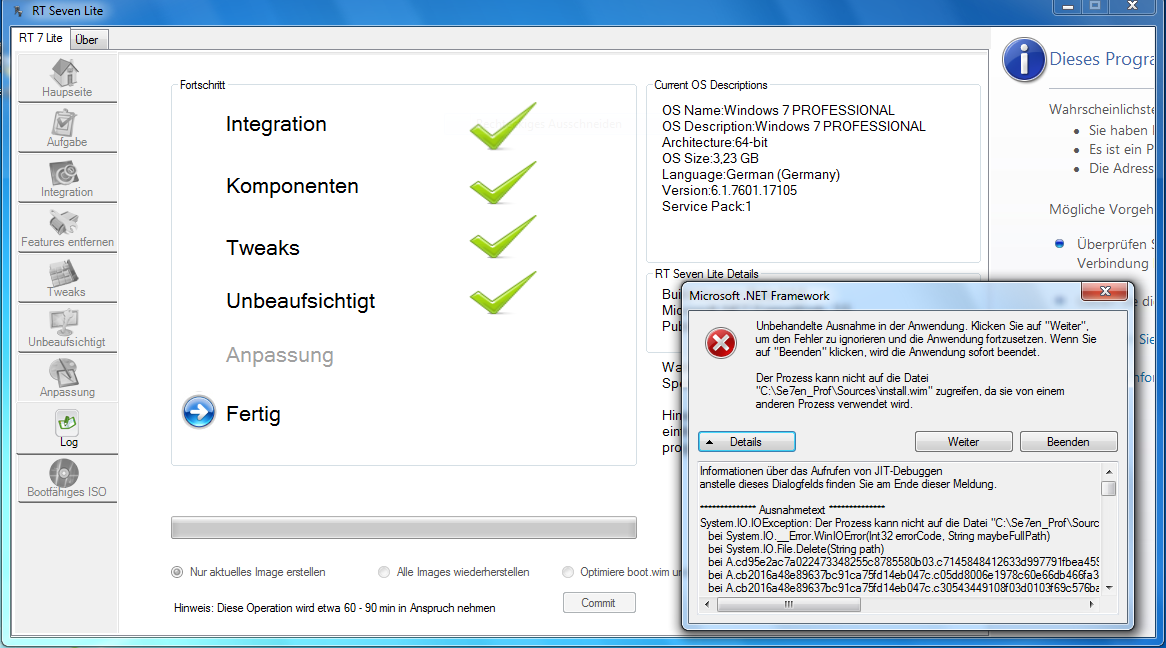
Task: Click 'Service Pack:1' text
Action: click(706, 207)
